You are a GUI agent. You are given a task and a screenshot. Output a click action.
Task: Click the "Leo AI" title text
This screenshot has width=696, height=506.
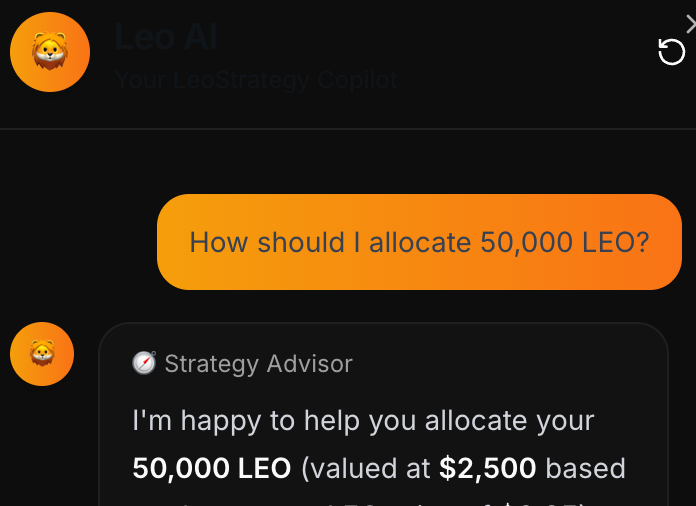[x=165, y=37]
